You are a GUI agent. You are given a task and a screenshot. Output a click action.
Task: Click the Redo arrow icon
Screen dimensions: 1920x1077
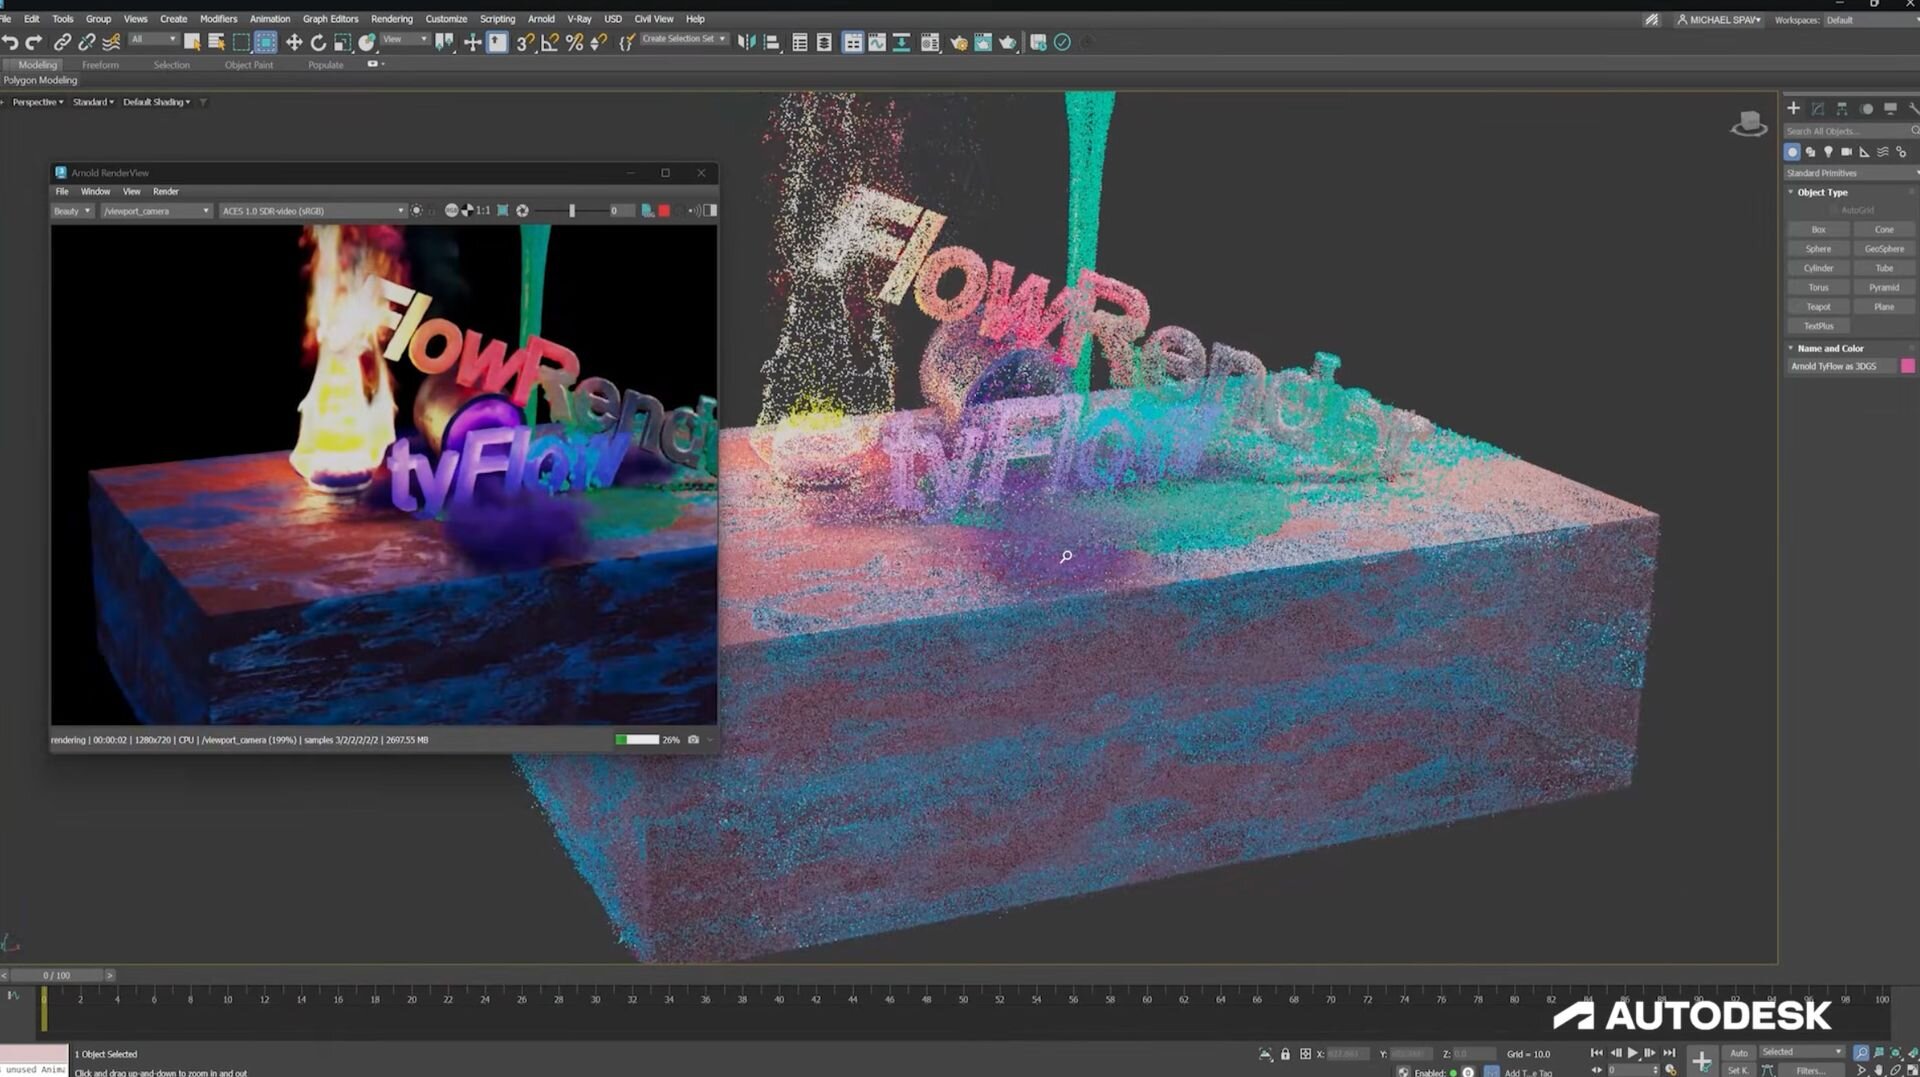[x=34, y=42]
